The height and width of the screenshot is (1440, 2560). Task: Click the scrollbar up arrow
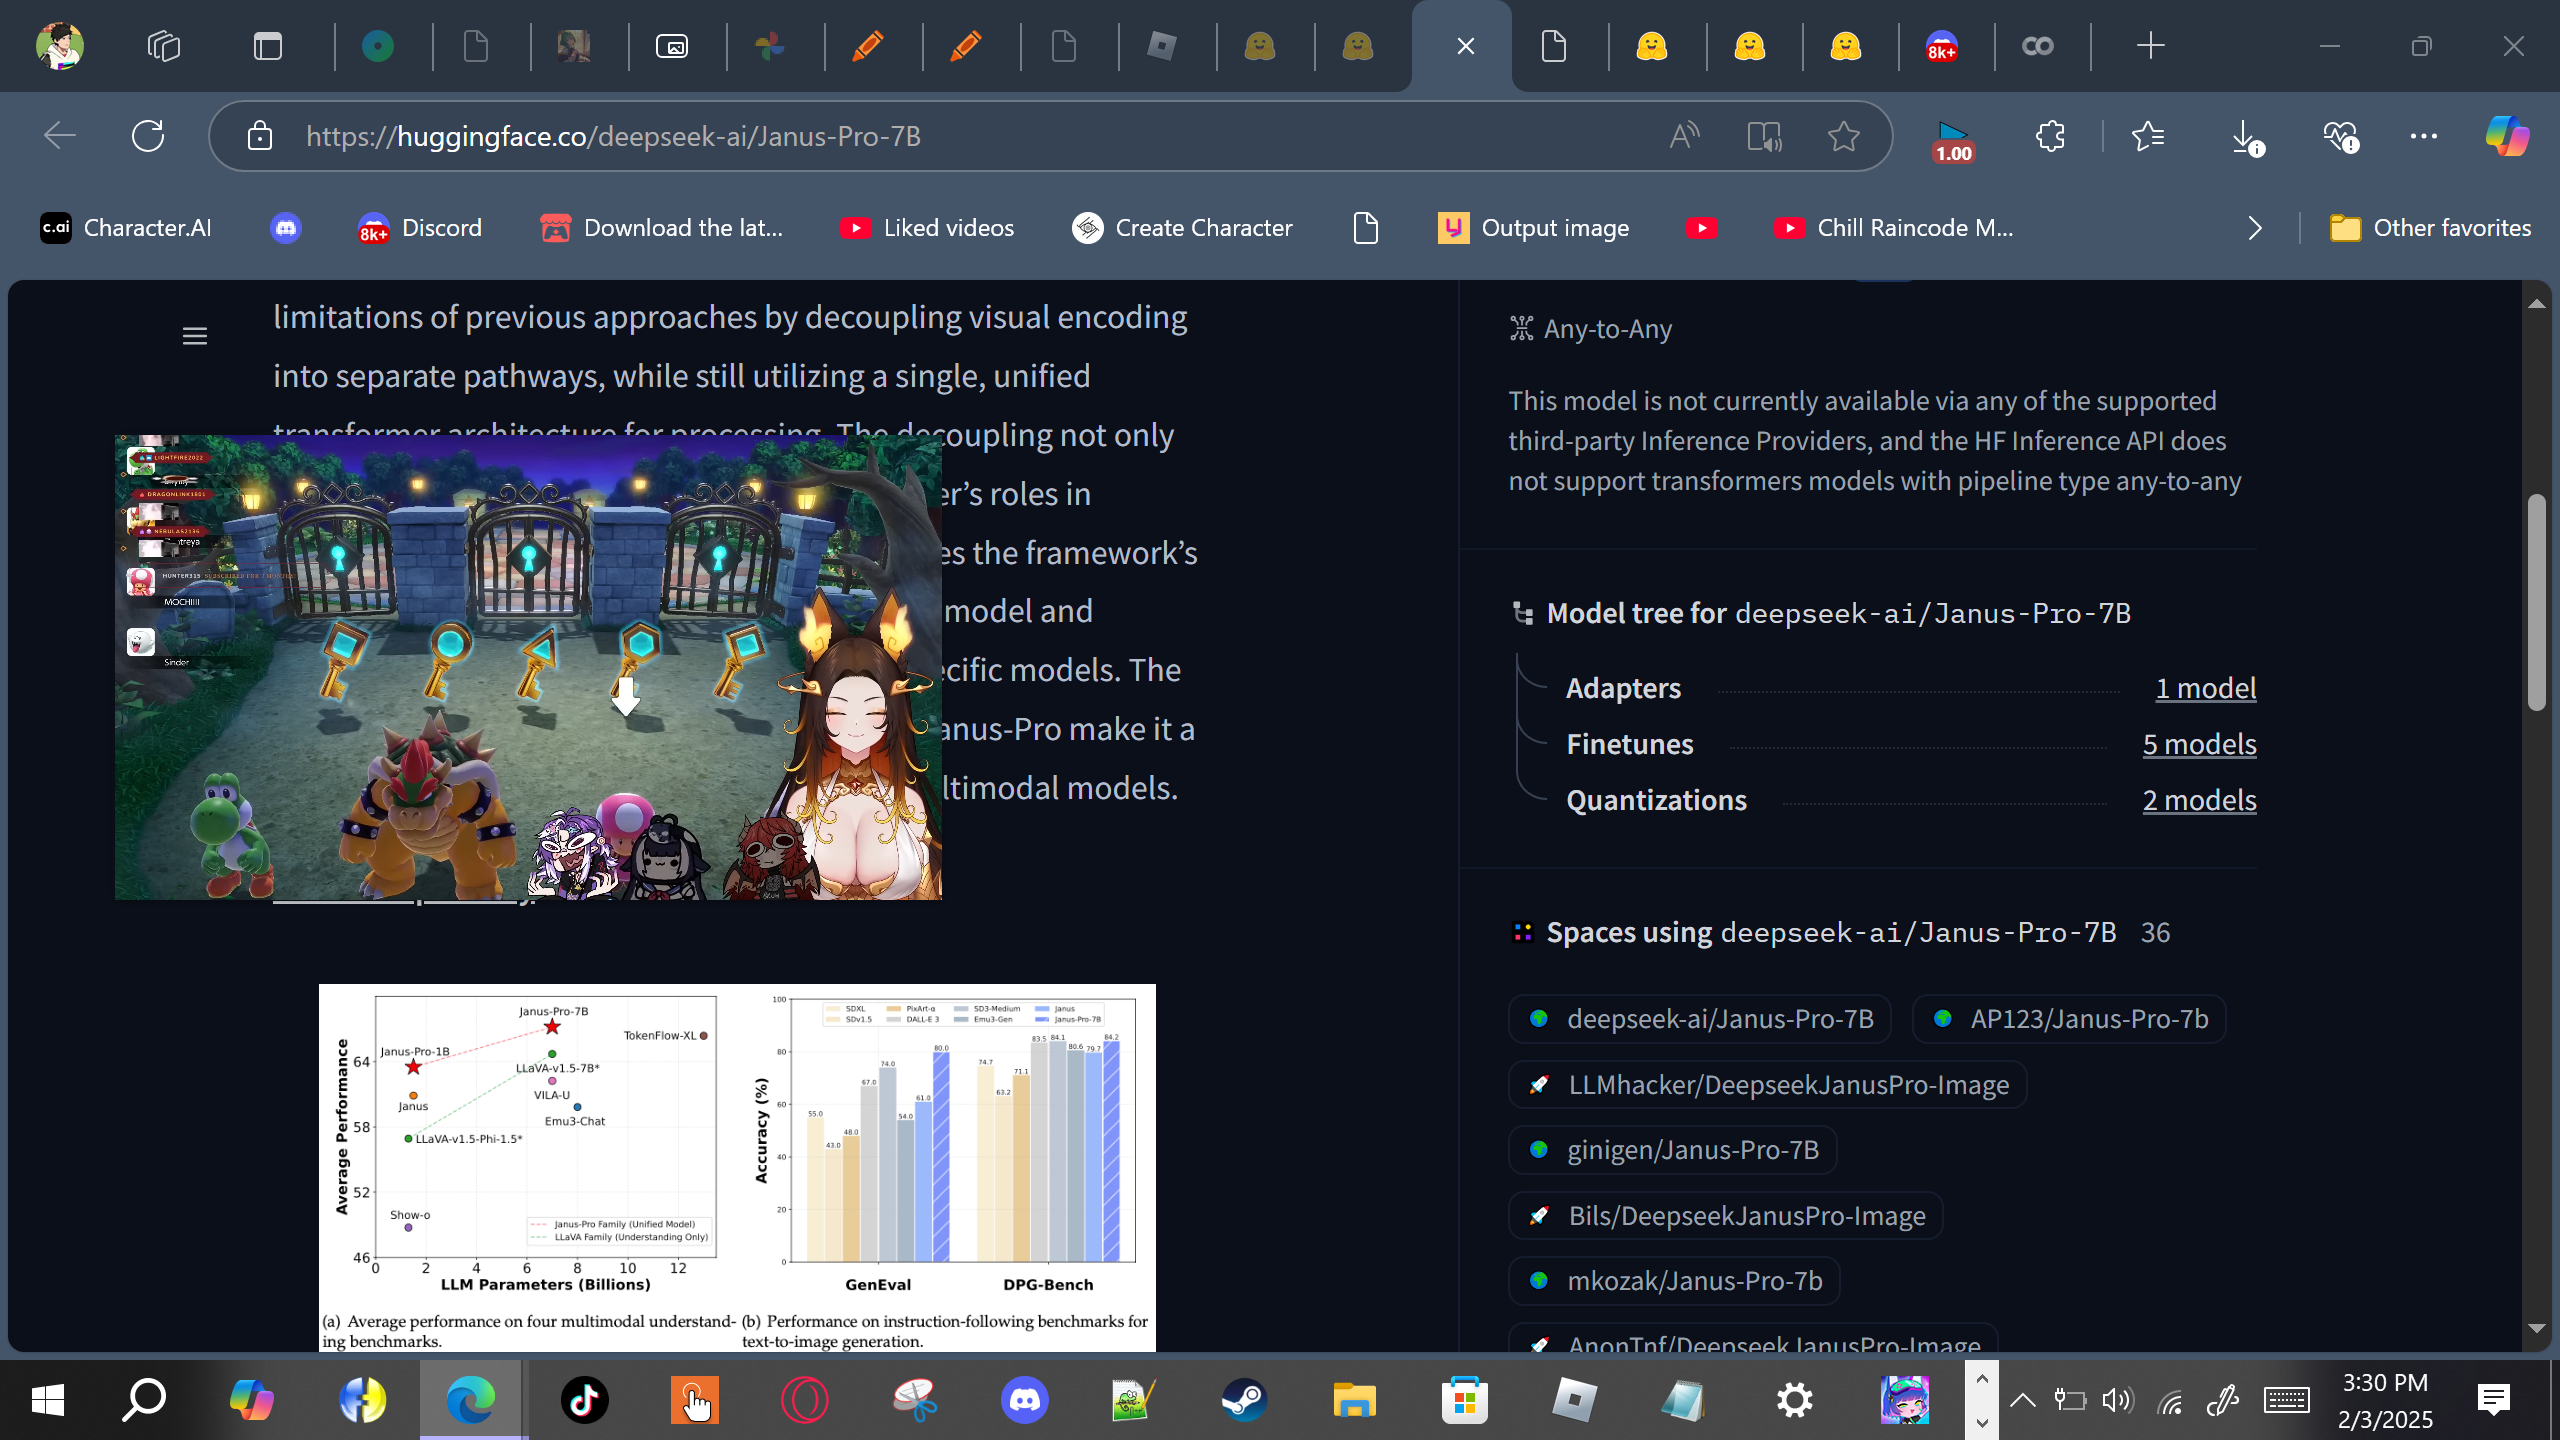point(2536,304)
